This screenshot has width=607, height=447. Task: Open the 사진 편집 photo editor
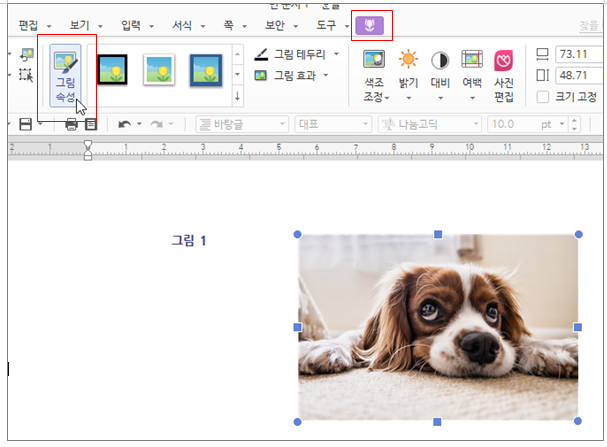504,76
